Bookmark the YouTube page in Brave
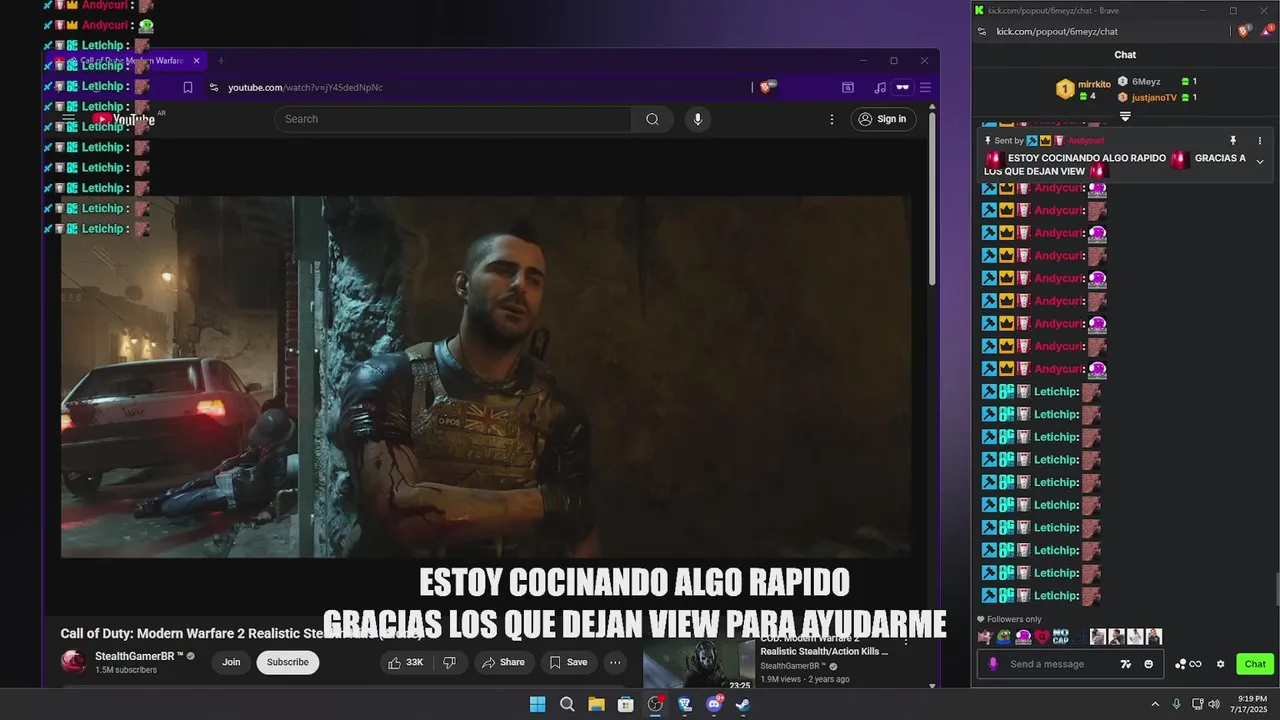 188,87
